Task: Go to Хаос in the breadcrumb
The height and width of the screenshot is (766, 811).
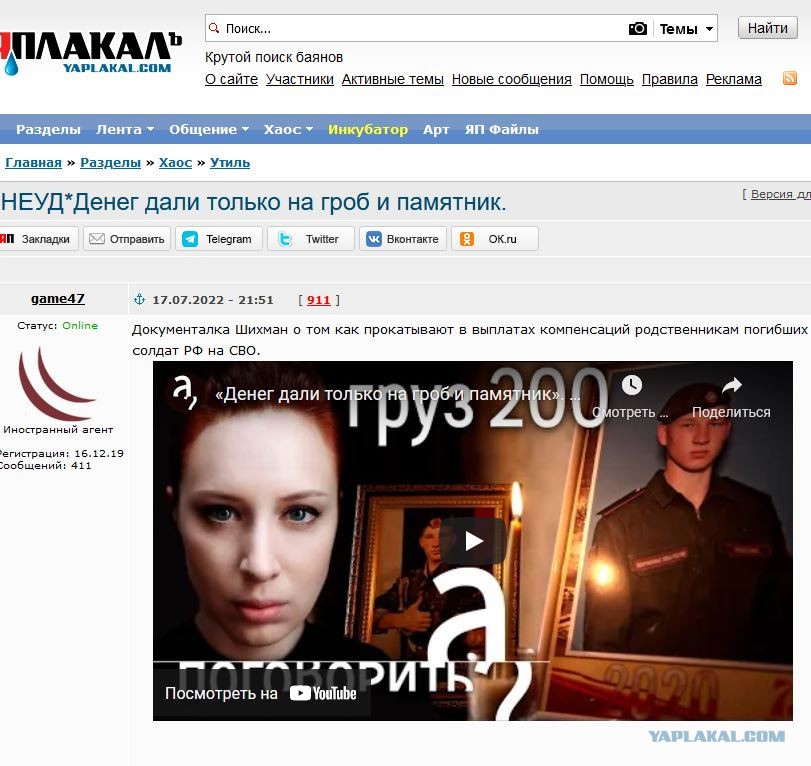Action: click(175, 162)
